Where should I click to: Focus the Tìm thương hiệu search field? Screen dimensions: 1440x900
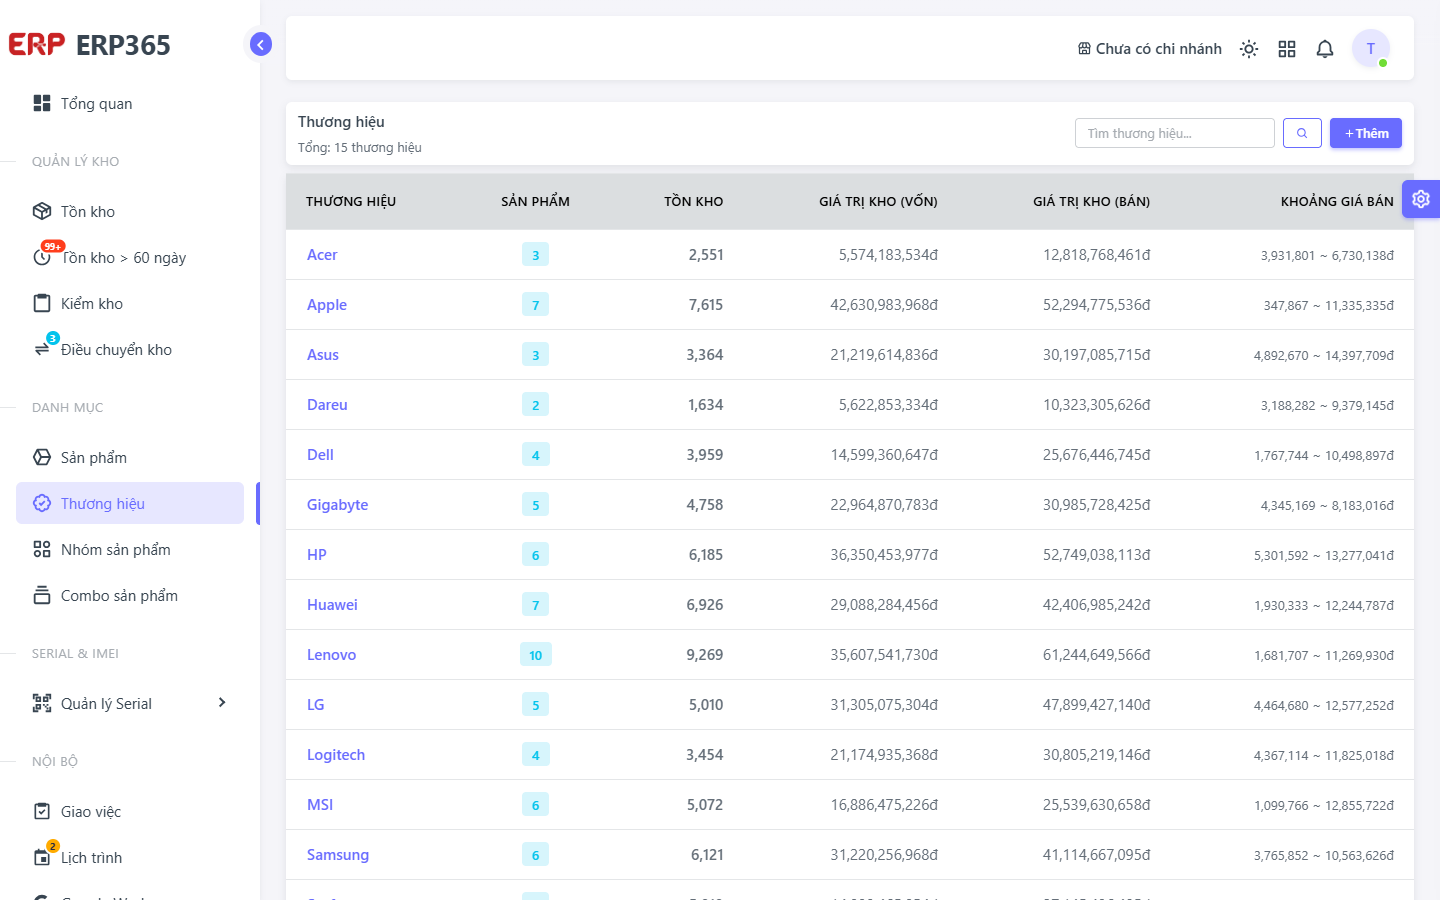(x=1175, y=133)
